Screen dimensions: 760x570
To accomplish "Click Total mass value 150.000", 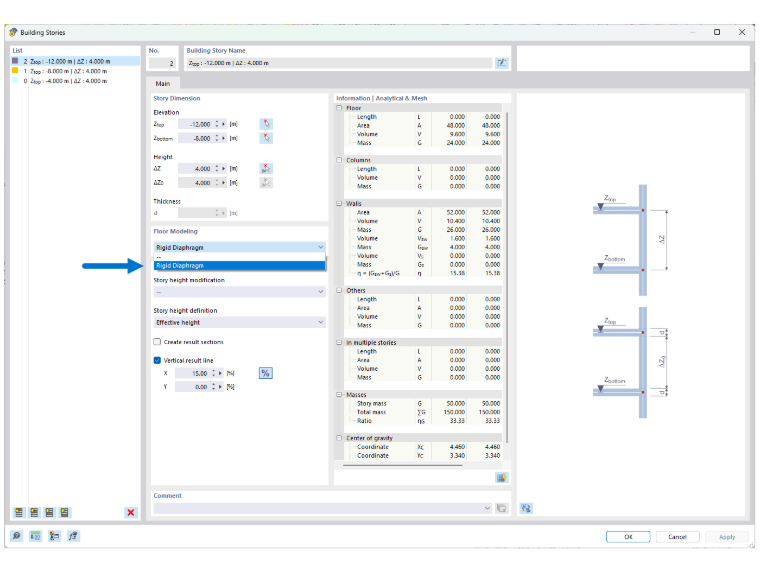I will pyautogui.click(x=456, y=412).
